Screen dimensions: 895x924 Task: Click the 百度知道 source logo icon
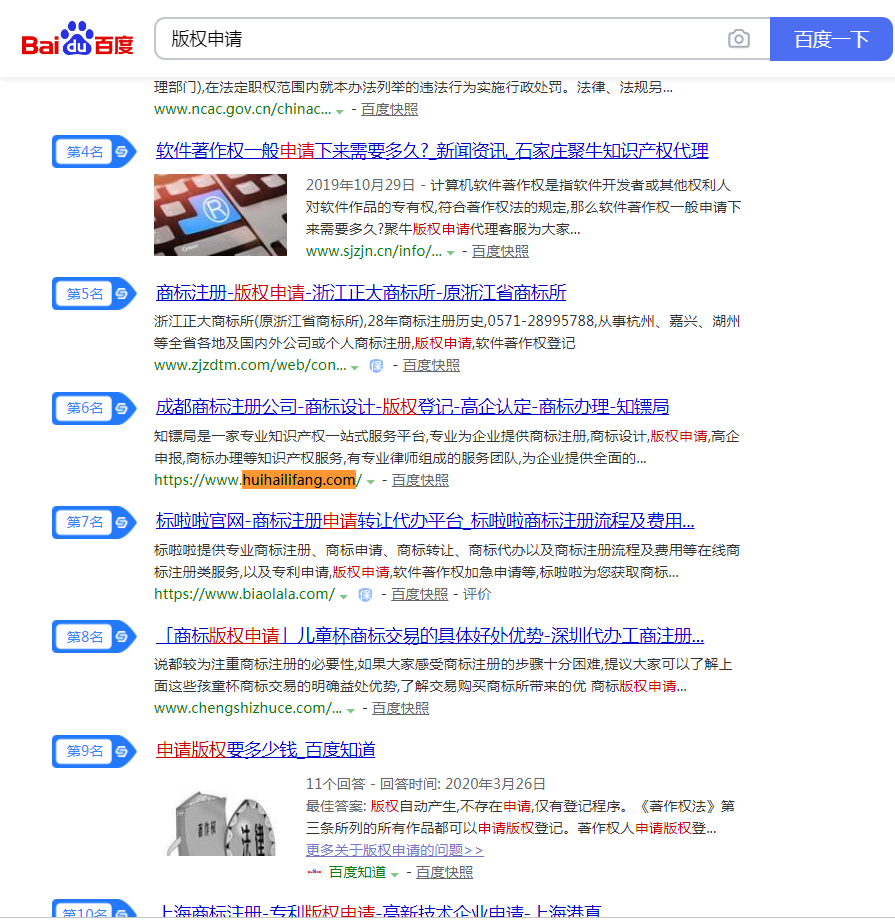[x=315, y=872]
